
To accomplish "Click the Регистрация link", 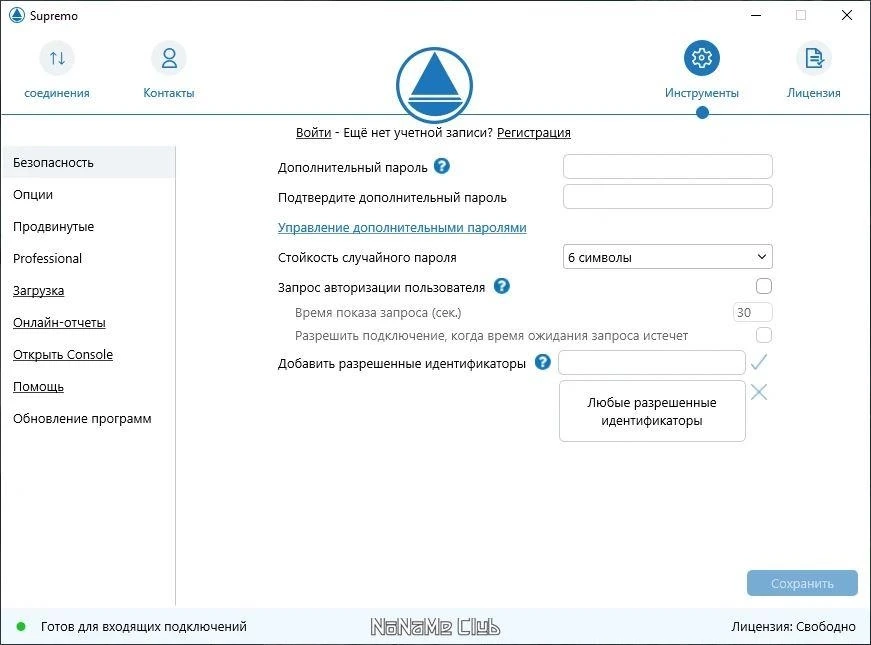I will coord(534,133).
